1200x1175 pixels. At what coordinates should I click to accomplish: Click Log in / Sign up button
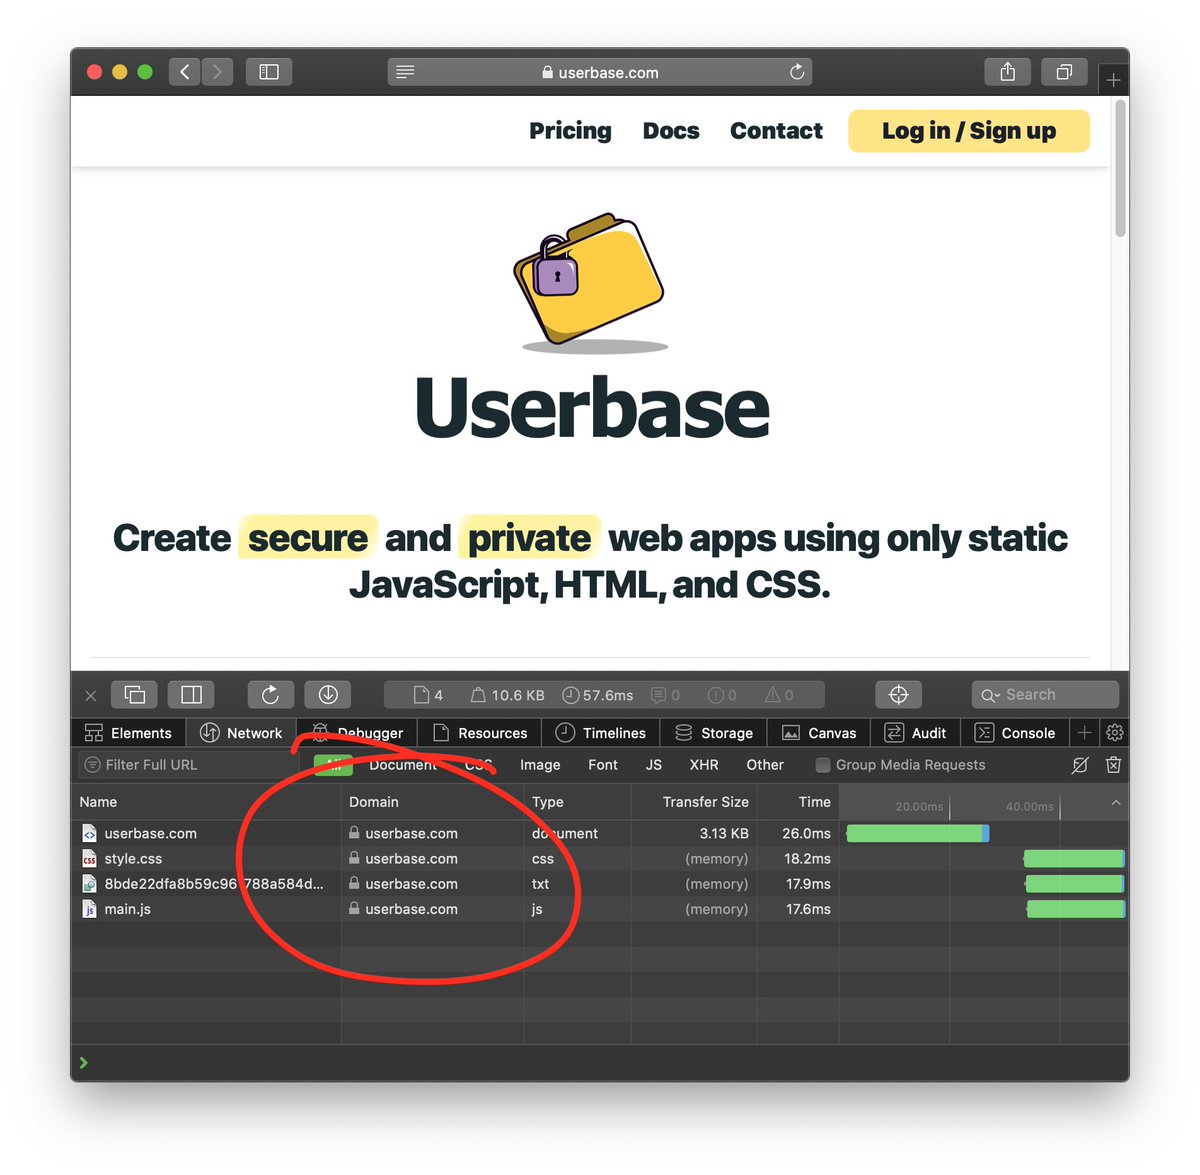point(969,131)
